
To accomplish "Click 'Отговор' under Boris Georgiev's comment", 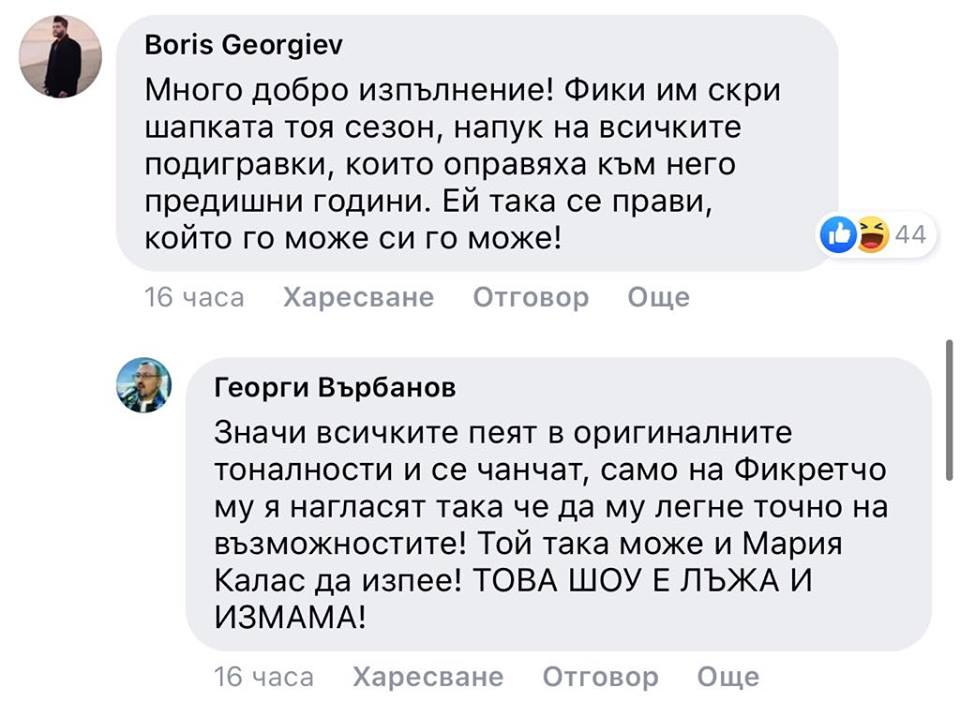I will (530, 297).
